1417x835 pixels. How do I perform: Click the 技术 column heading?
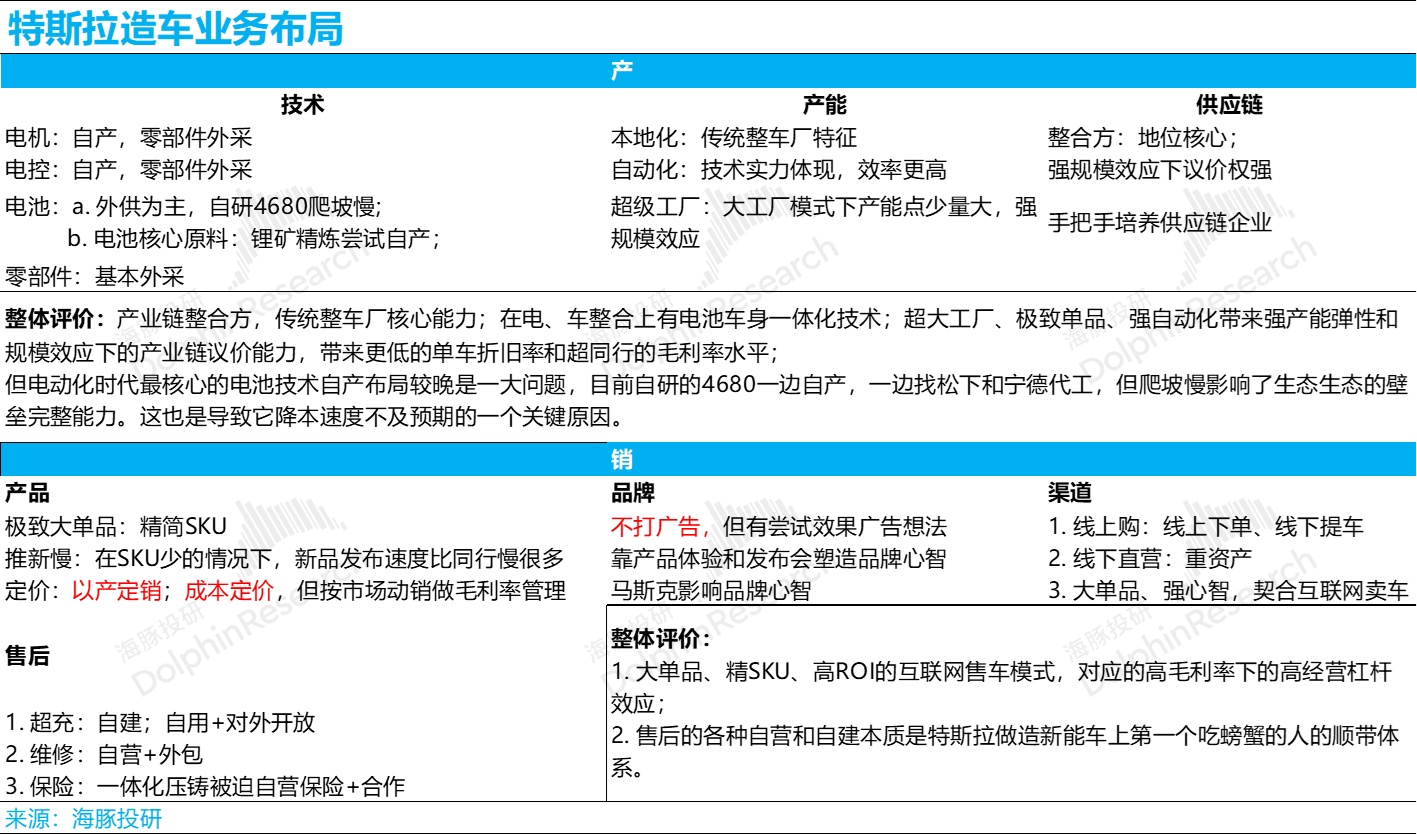302,106
